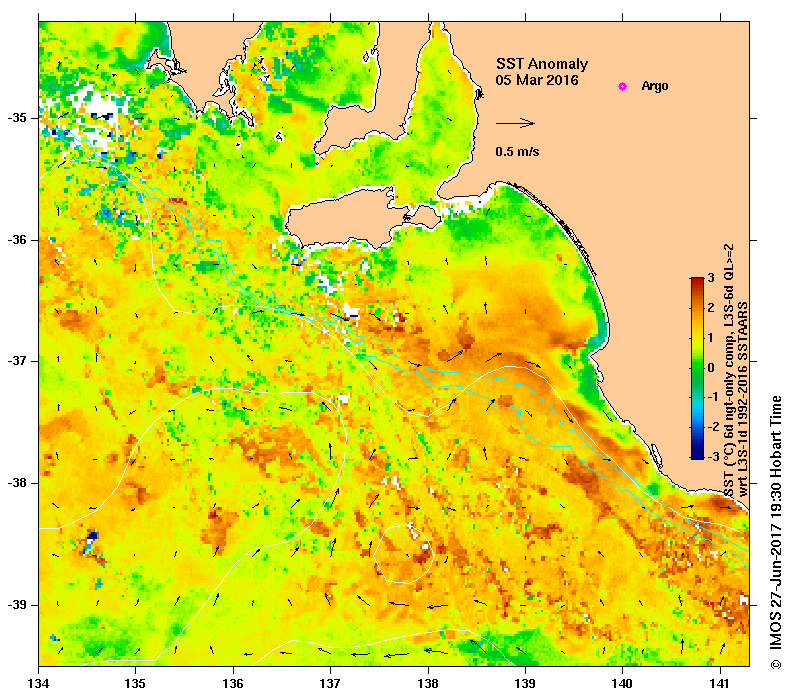
Task: Click the 'wrt L3S-1d 1992-2016 SSTAARS' caption
Action: tap(743, 400)
